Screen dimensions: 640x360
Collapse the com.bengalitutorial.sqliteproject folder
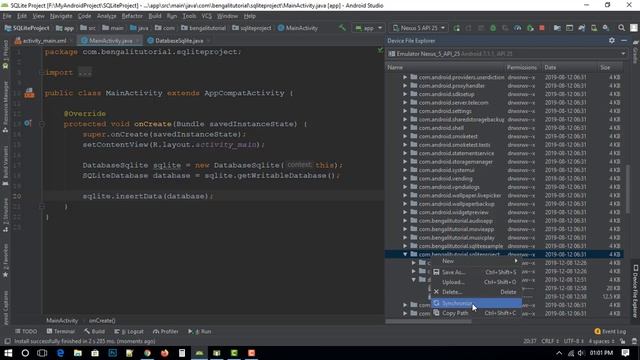(x=405, y=254)
